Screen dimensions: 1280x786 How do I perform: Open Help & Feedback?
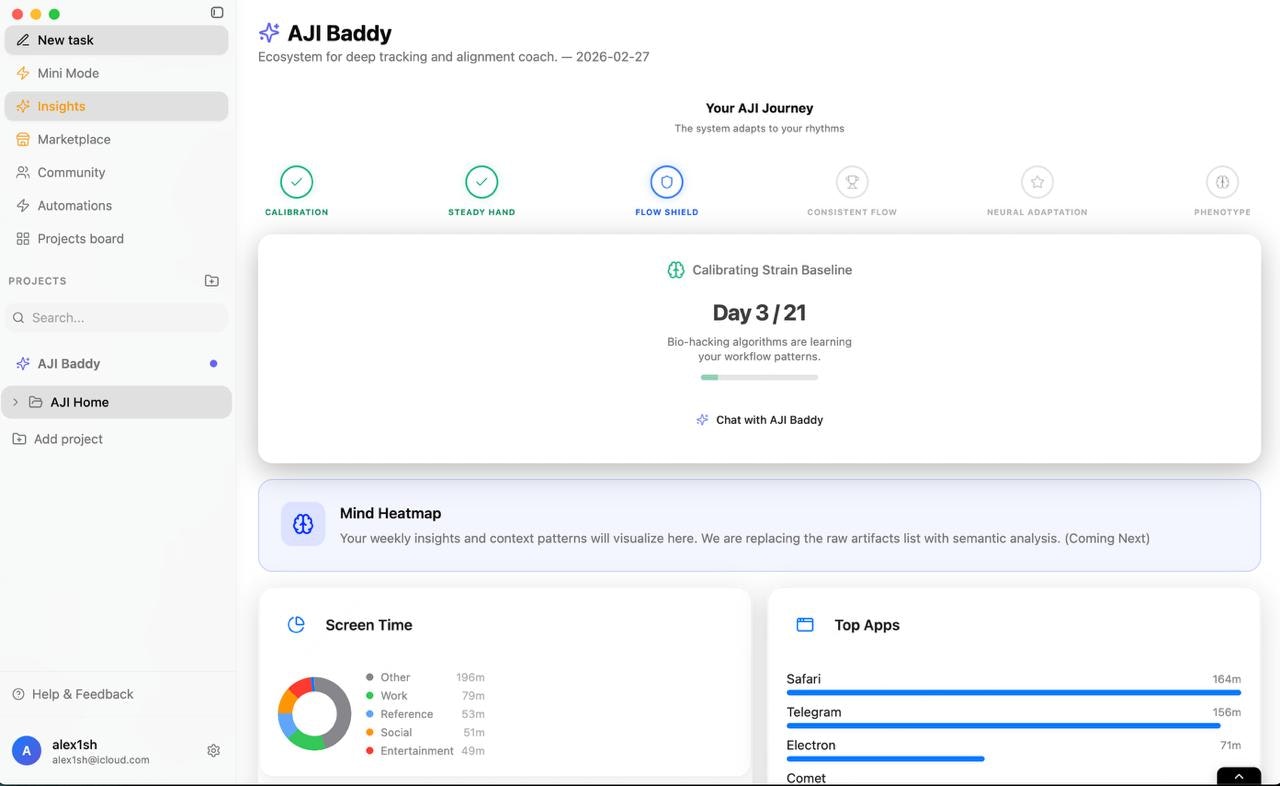[73, 694]
